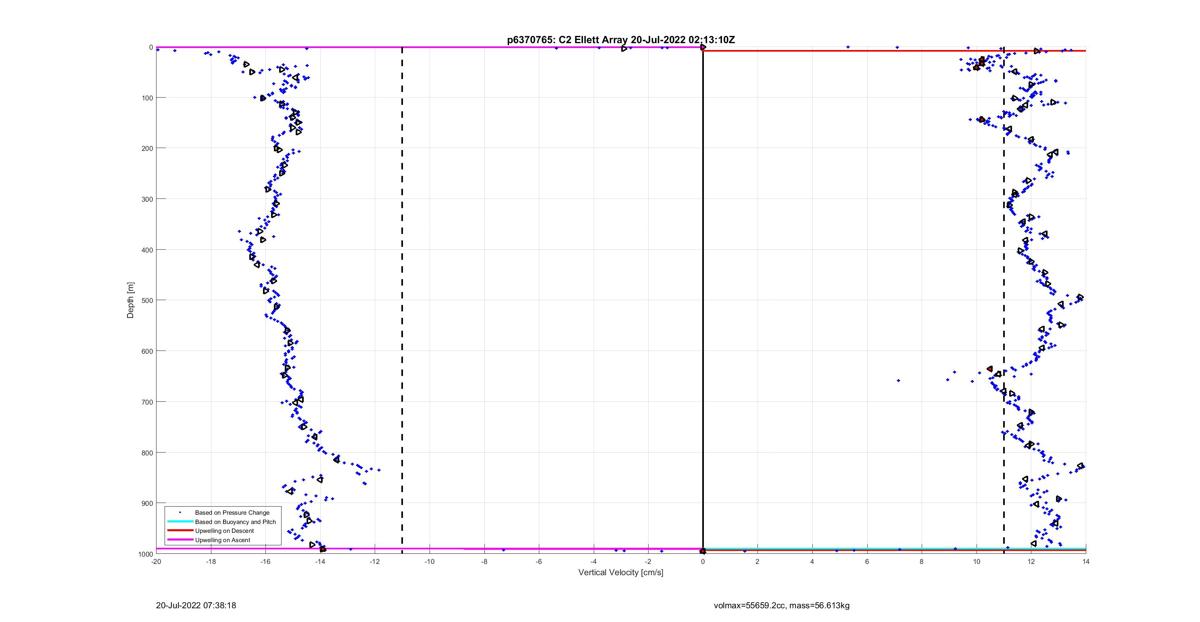Image resolution: width=1200 pixels, height=622 pixels.
Task: Click x-axis tick label '-14'
Action: pyautogui.click(x=320, y=562)
